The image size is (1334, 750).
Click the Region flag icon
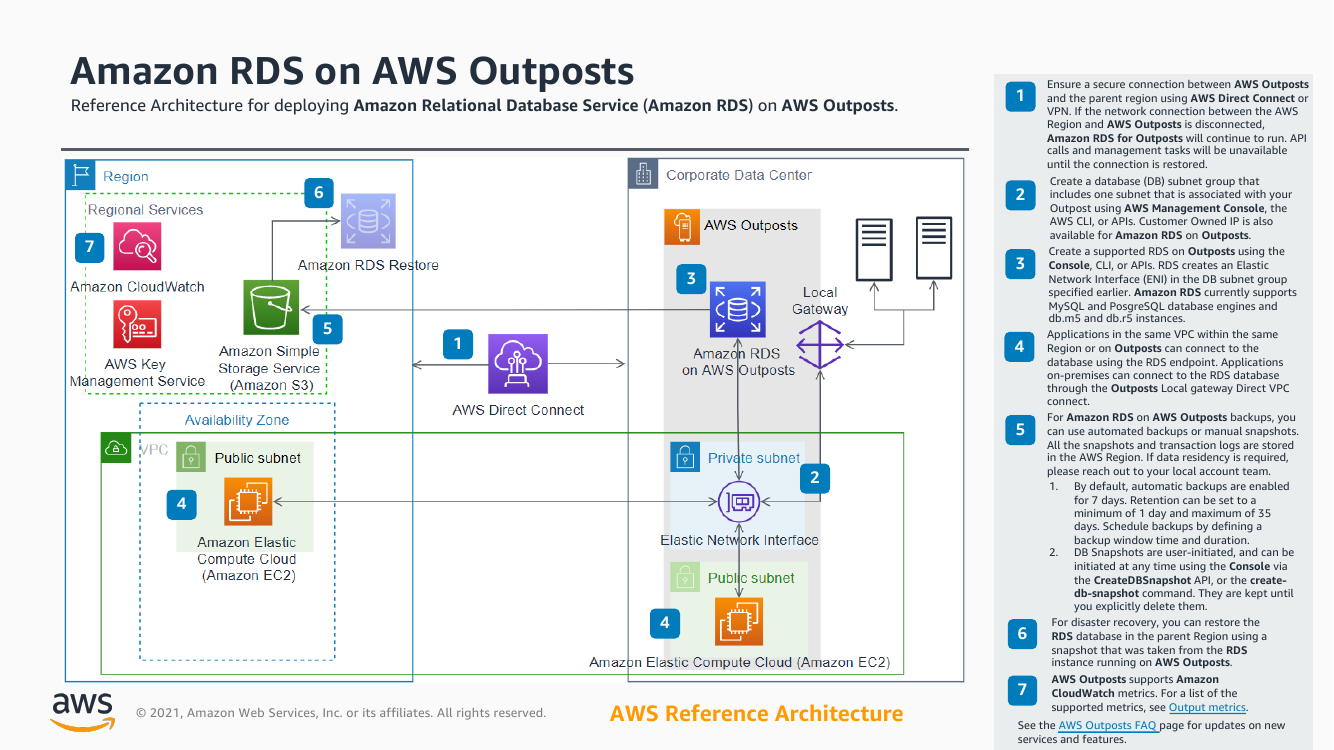[x=80, y=175]
